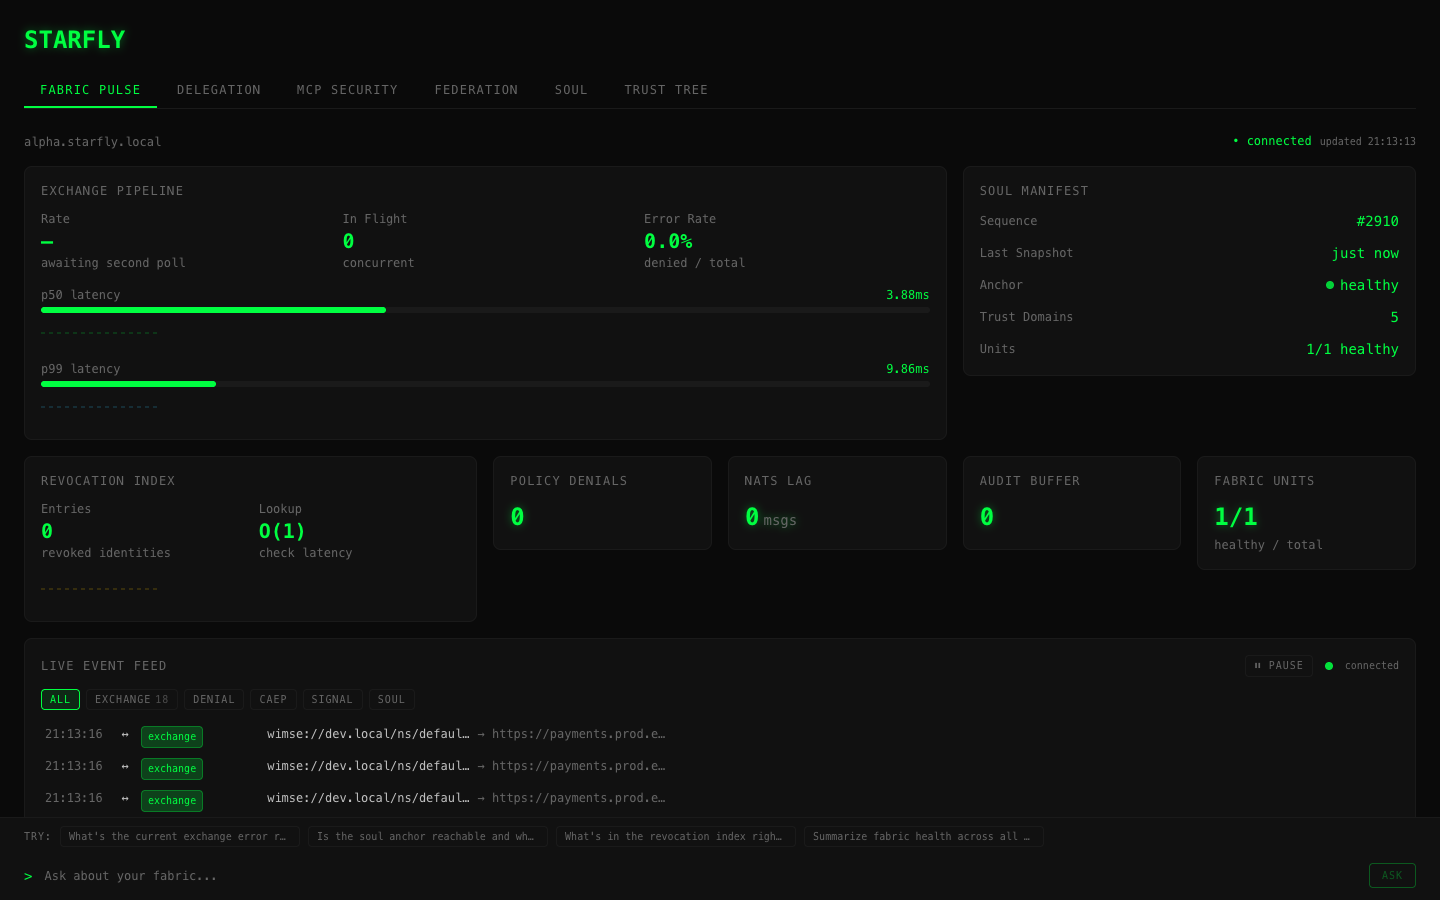
Task: Try the 'revocation index' suggestion
Action: pos(676,837)
